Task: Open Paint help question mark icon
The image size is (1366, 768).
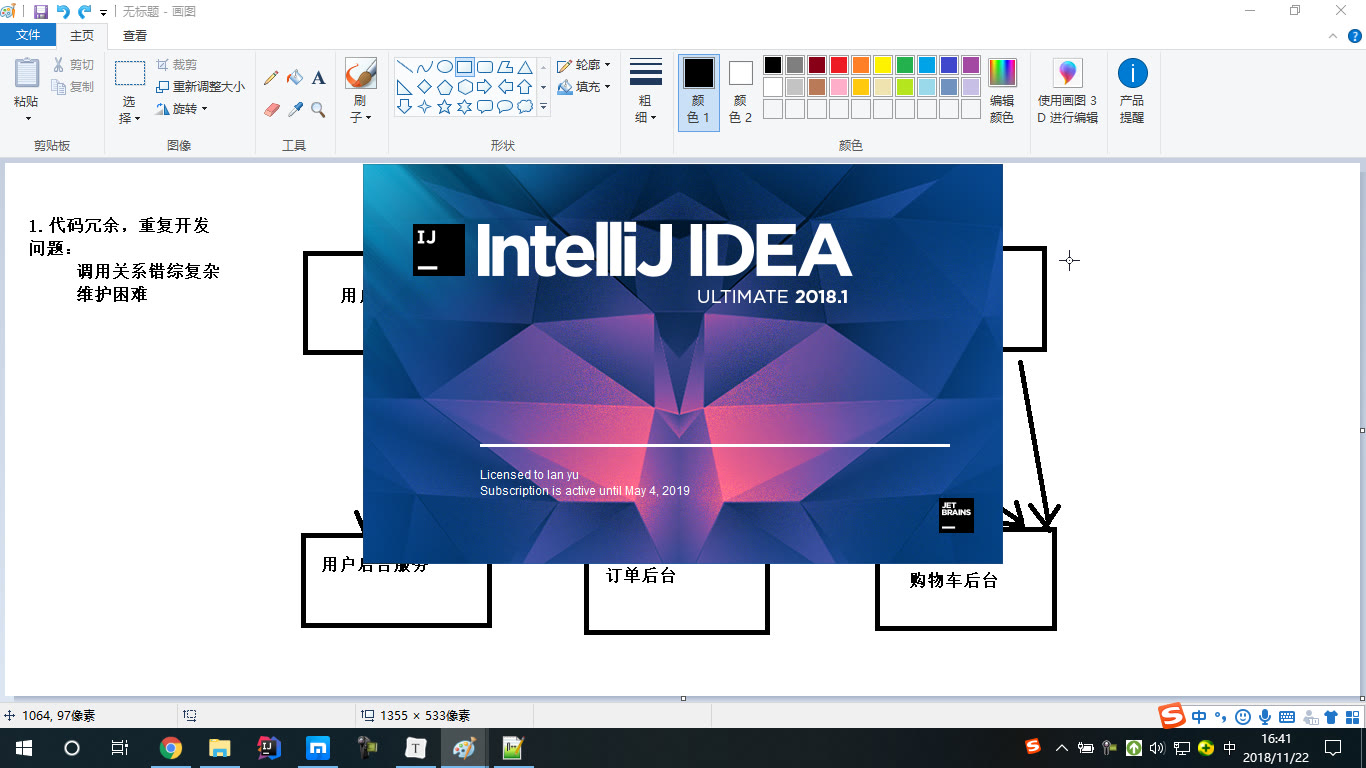Action: [1355, 35]
